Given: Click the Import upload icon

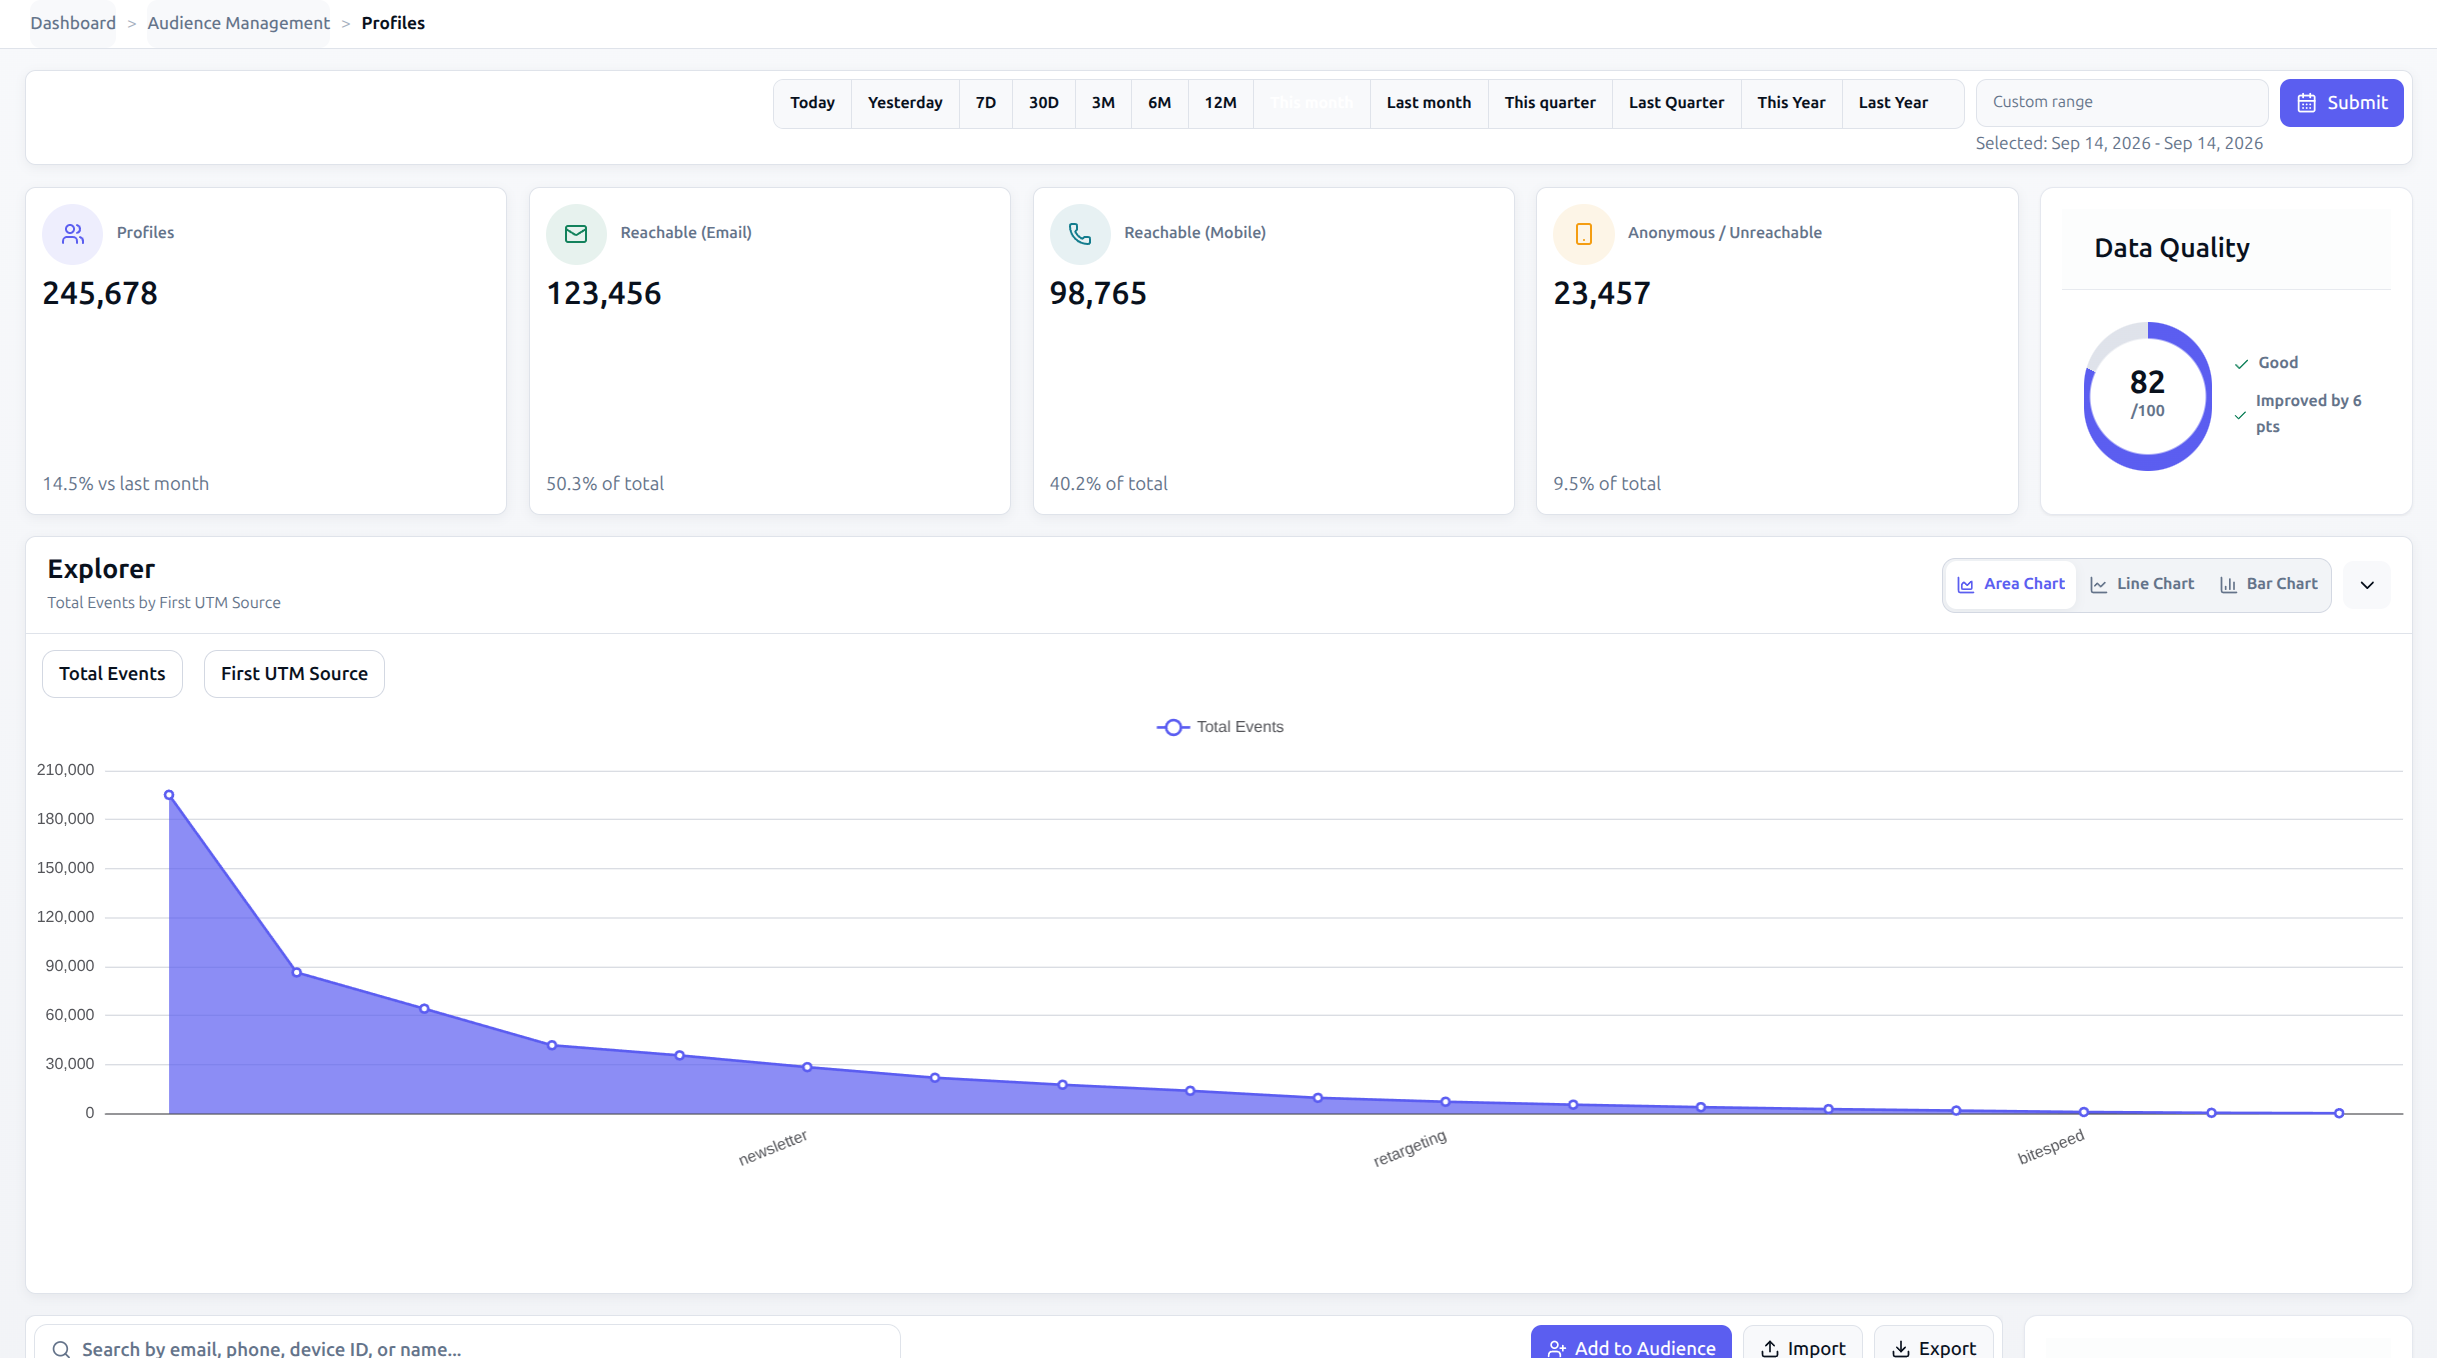Looking at the screenshot, I should point(1770,1349).
